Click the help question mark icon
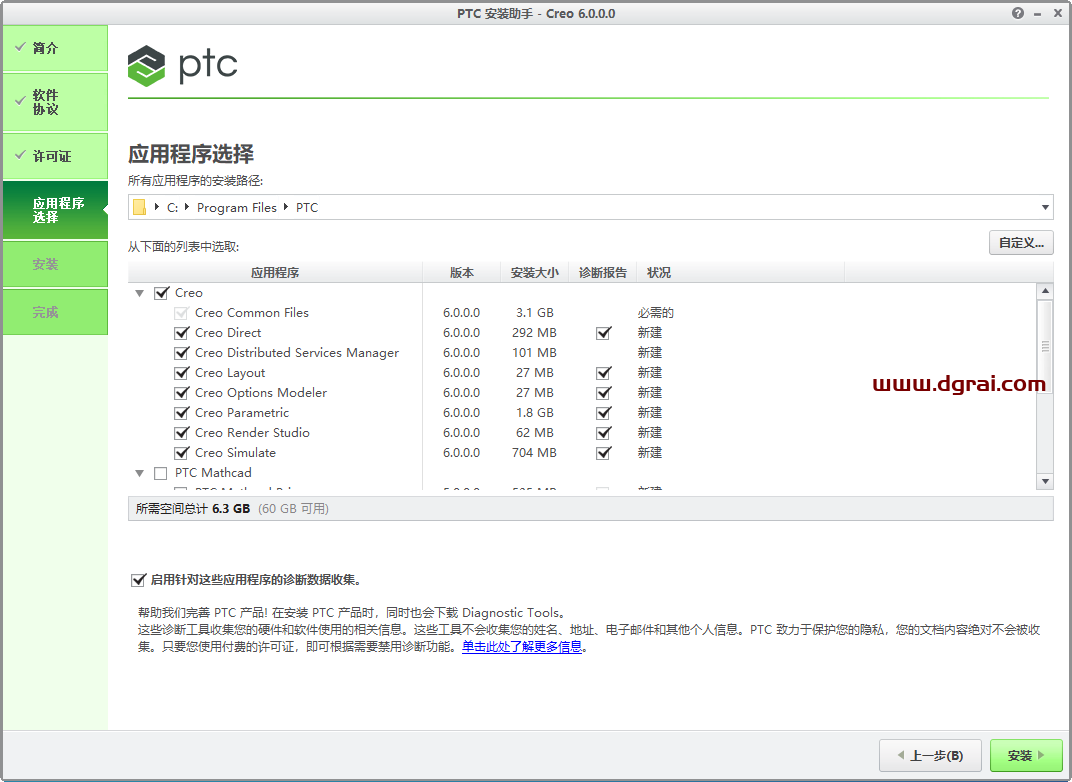Viewport: 1072px width, 782px height. pyautogui.click(x=1018, y=13)
